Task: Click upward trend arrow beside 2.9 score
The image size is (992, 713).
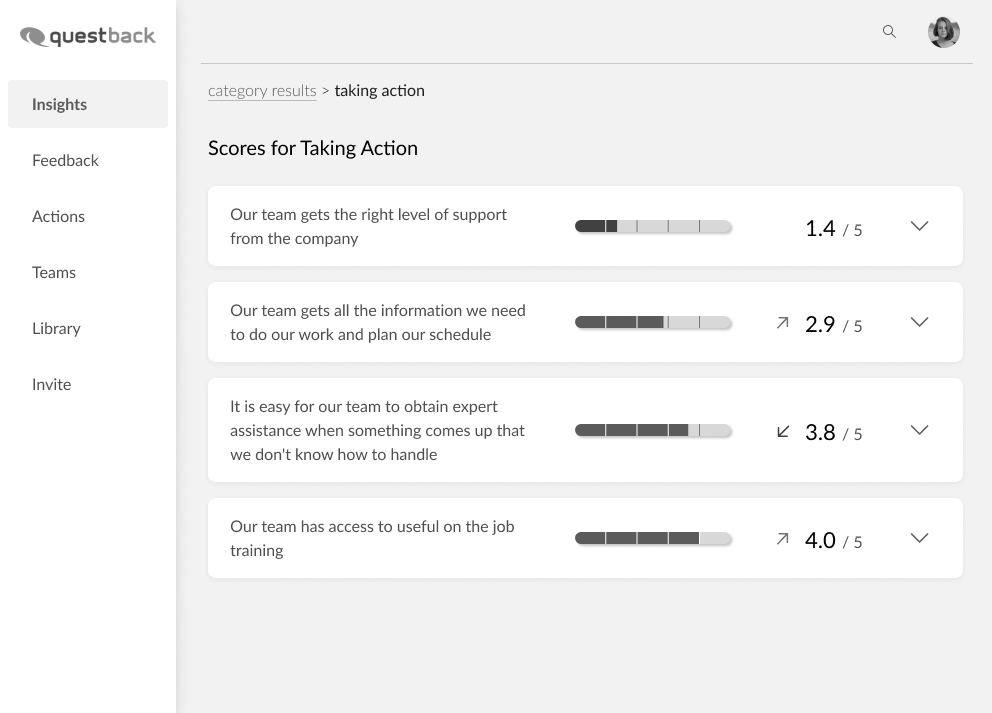Action: (783, 323)
